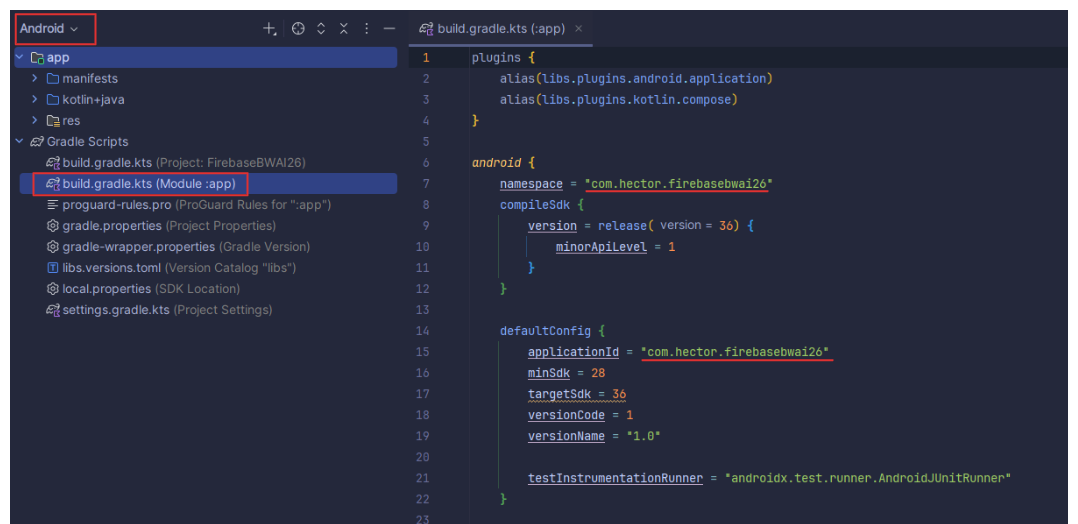Open the Android project view dropdown
The image size is (1078, 524).
49,29
